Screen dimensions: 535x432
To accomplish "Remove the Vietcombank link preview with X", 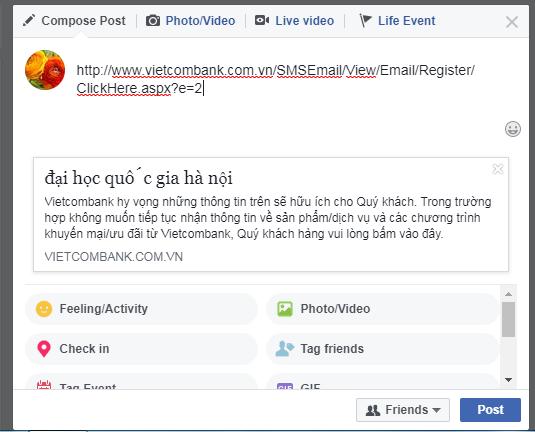I will tap(498, 169).
